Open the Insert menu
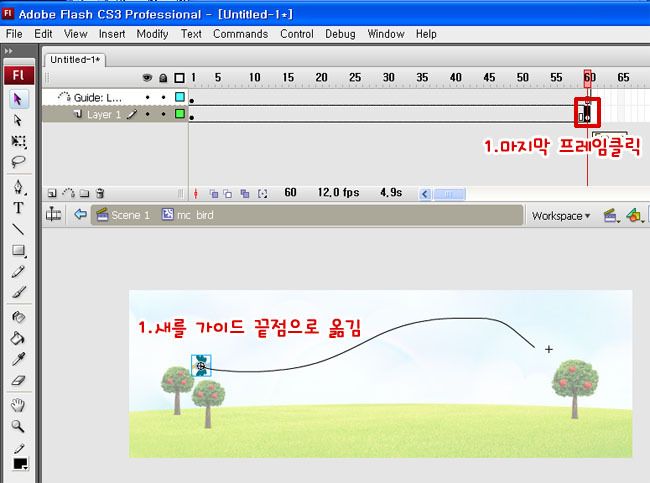The height and width of the screenshot is (483, 650). (112, 34)
